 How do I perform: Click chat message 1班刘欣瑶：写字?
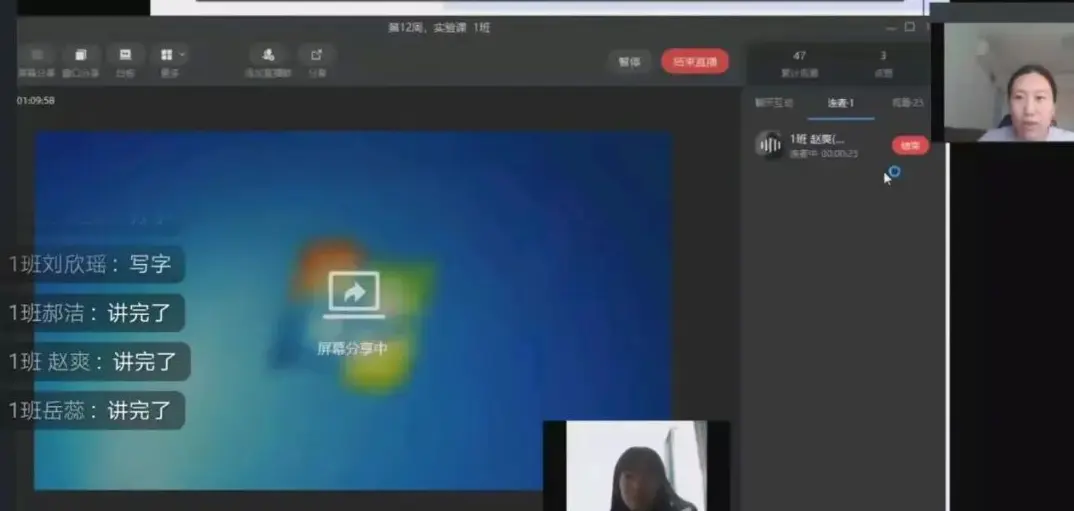click(x=90, y=264)
